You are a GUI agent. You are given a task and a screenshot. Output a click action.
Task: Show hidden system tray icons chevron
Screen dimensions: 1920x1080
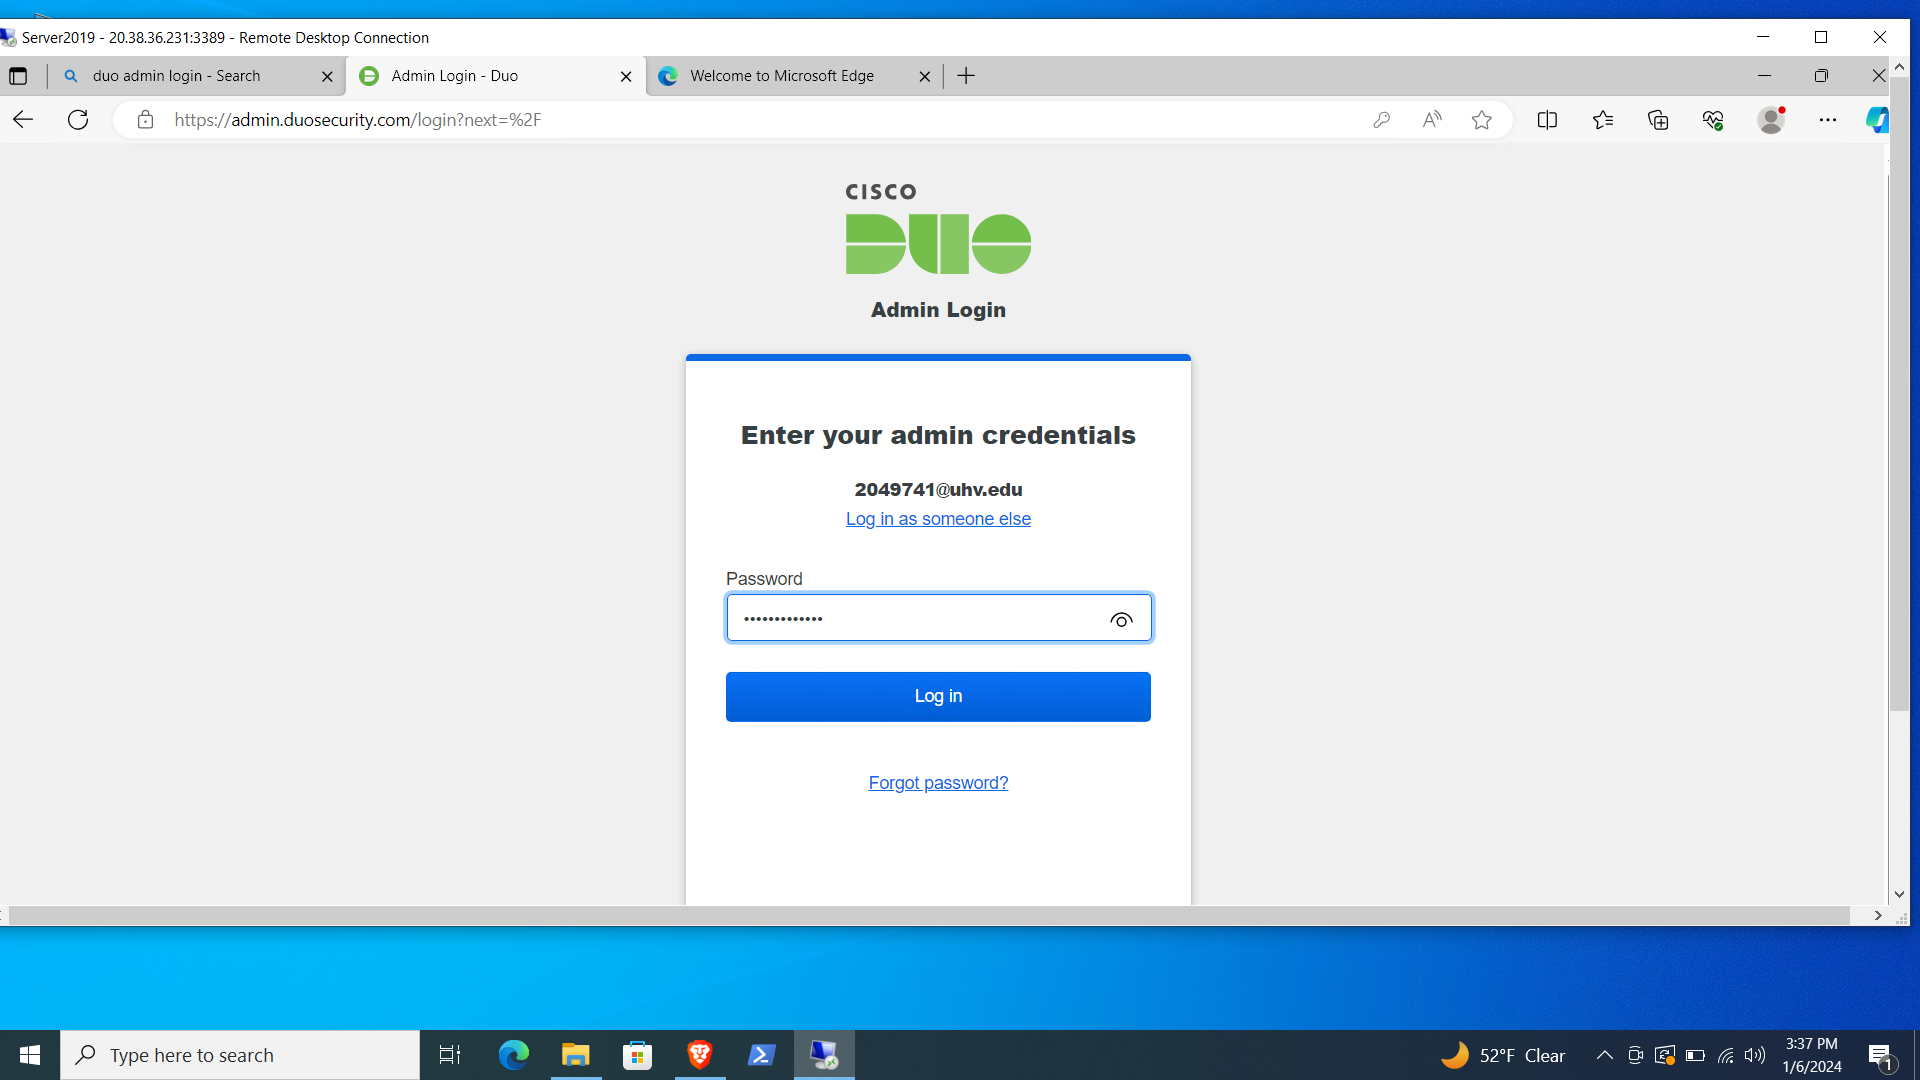[1604, 1055]
